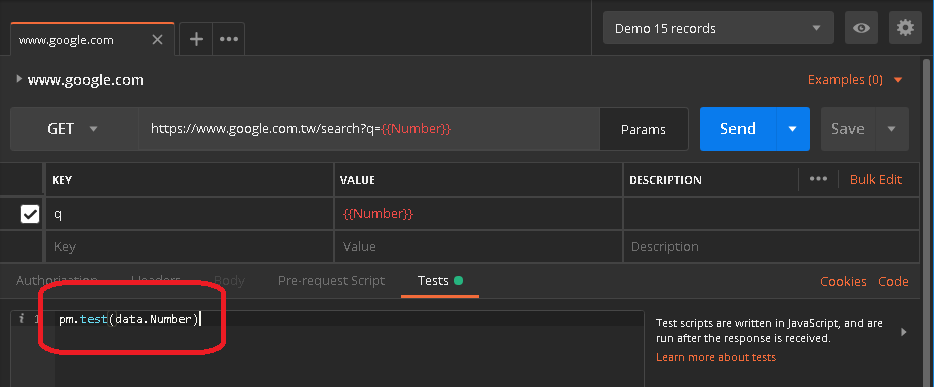Expand the www.google.com request name triangle
The image size is (934, 387).
click(x=19, y=79)
